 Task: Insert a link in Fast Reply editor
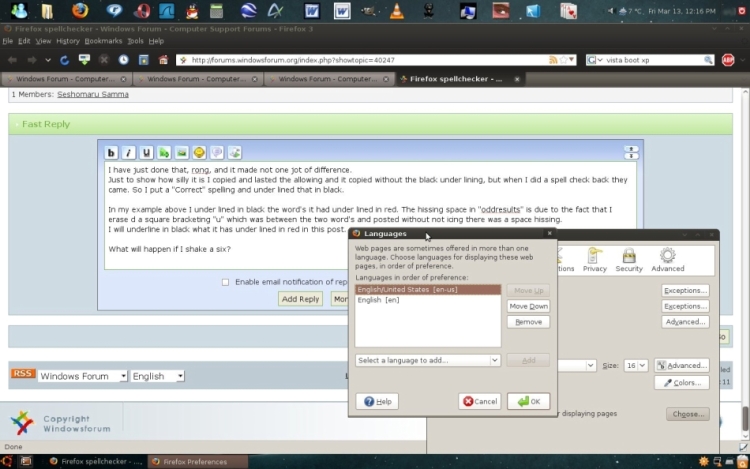click(x=164, y=153)
